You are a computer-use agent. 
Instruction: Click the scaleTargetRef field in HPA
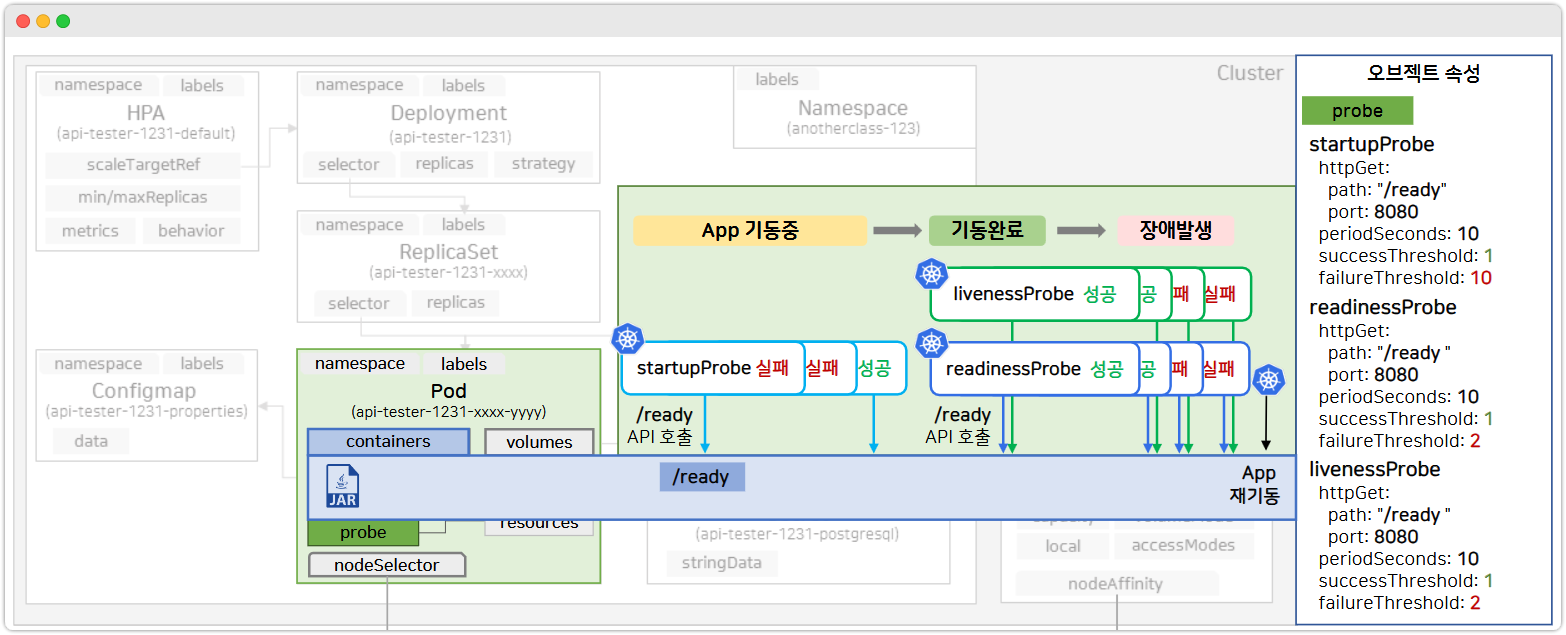tap(143, 166)
